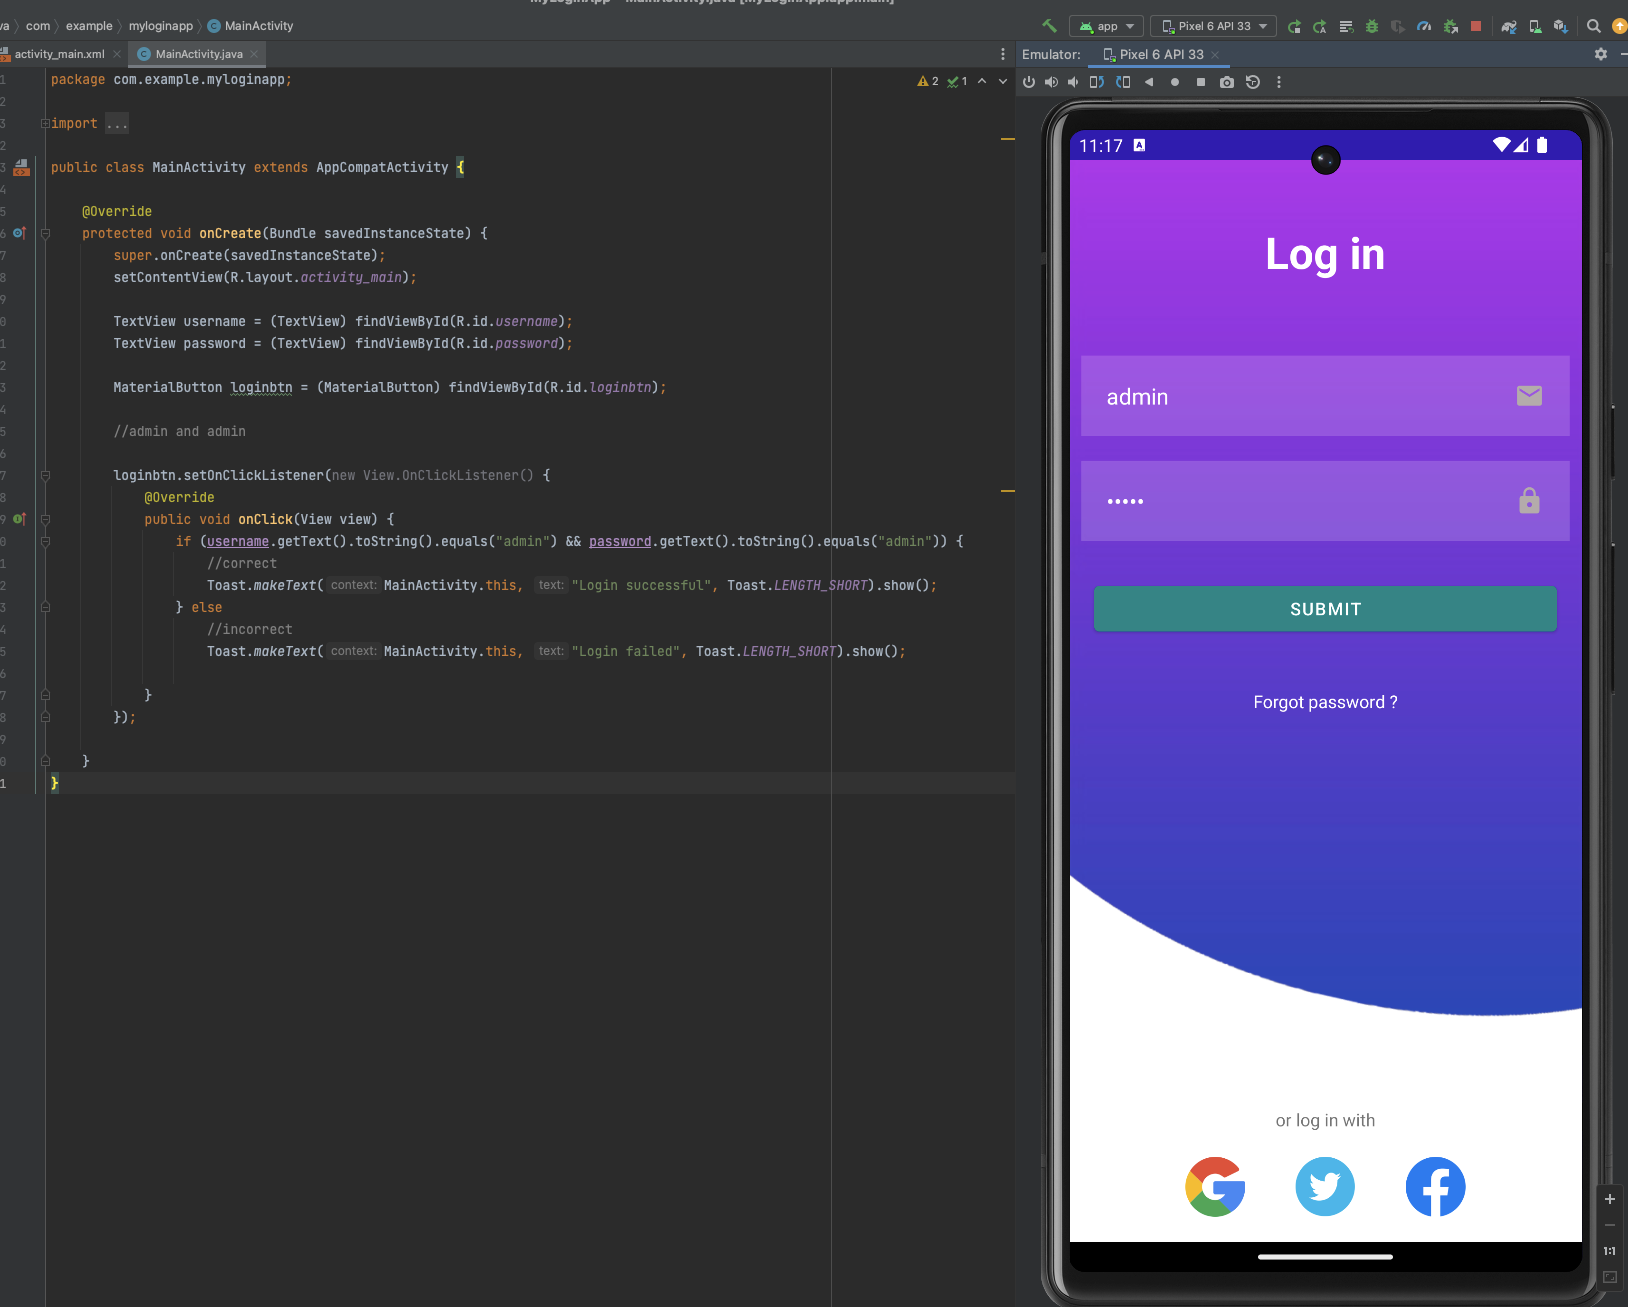Select the Google login icon in the app
1628x1307 pixels.
pyautogui.click(x=1215, y=1187)
